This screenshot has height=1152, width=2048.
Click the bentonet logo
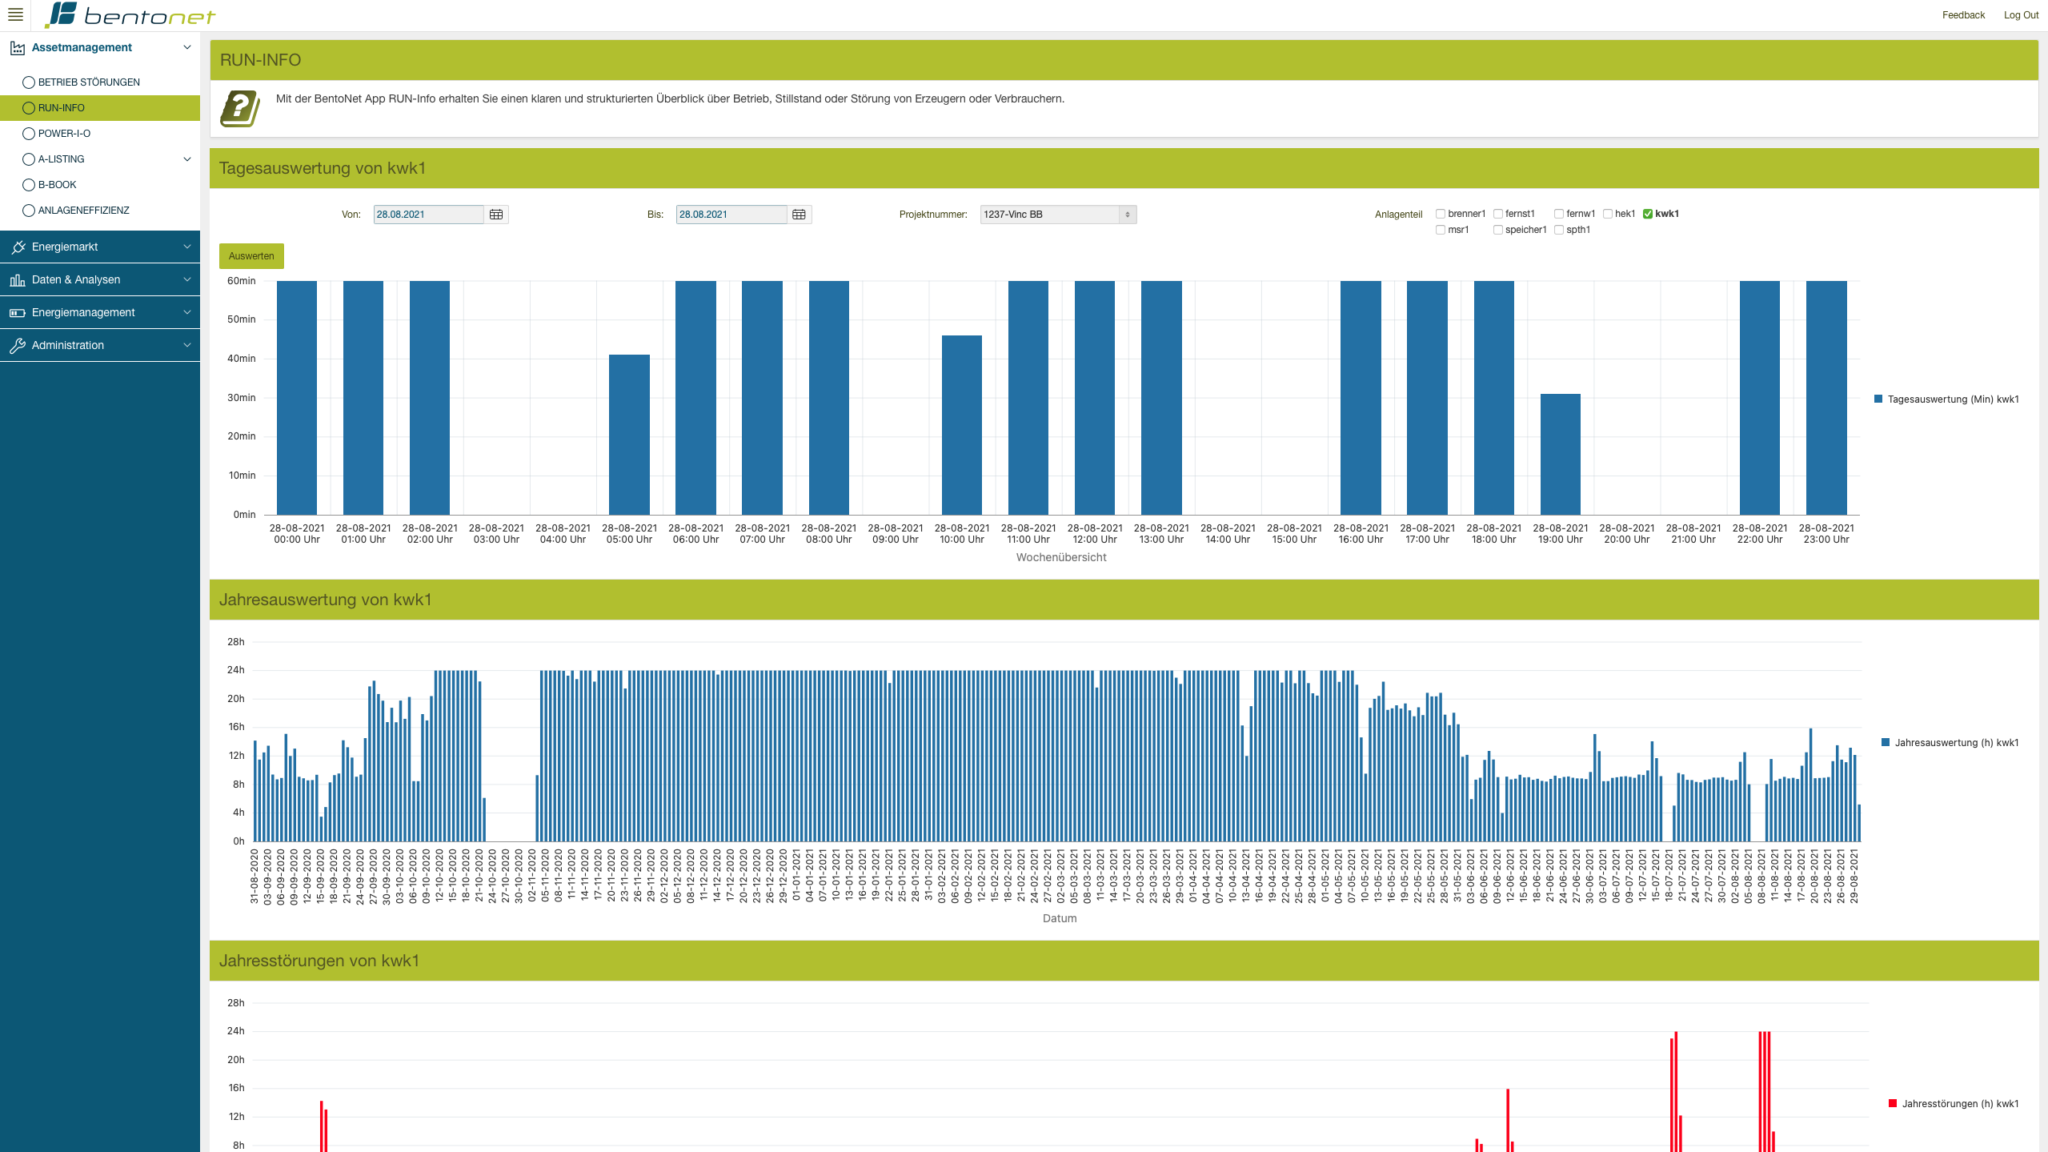pos(131,15)
